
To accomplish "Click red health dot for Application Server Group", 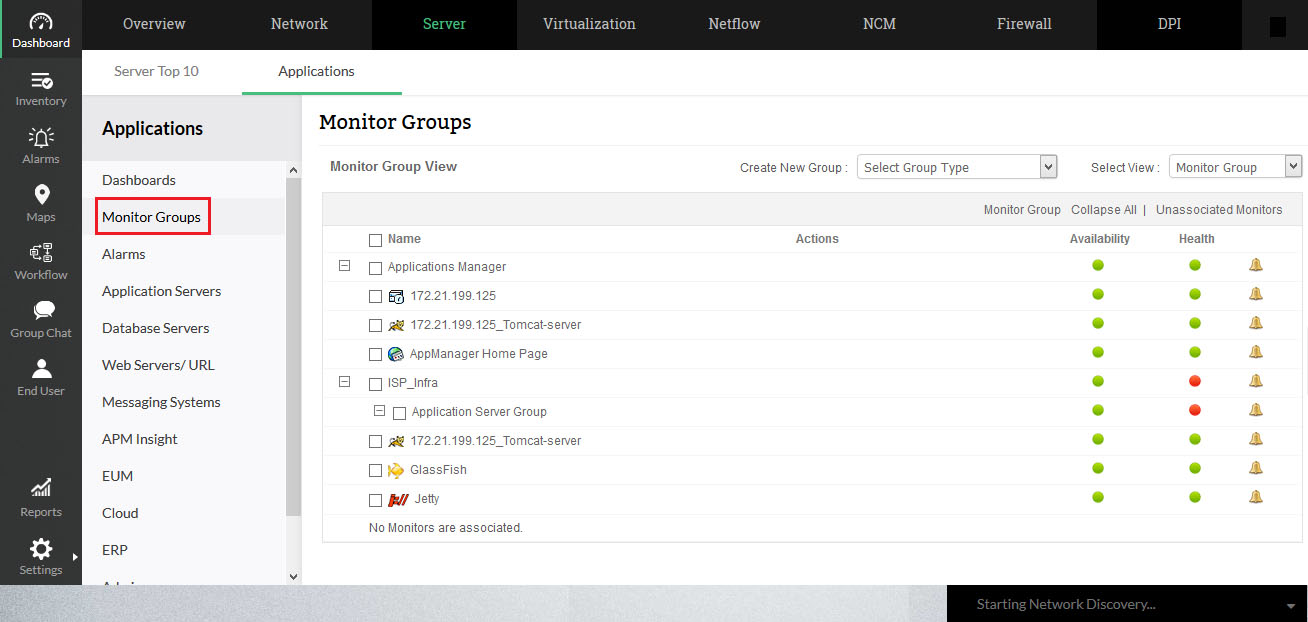I will click(1195, 410).
